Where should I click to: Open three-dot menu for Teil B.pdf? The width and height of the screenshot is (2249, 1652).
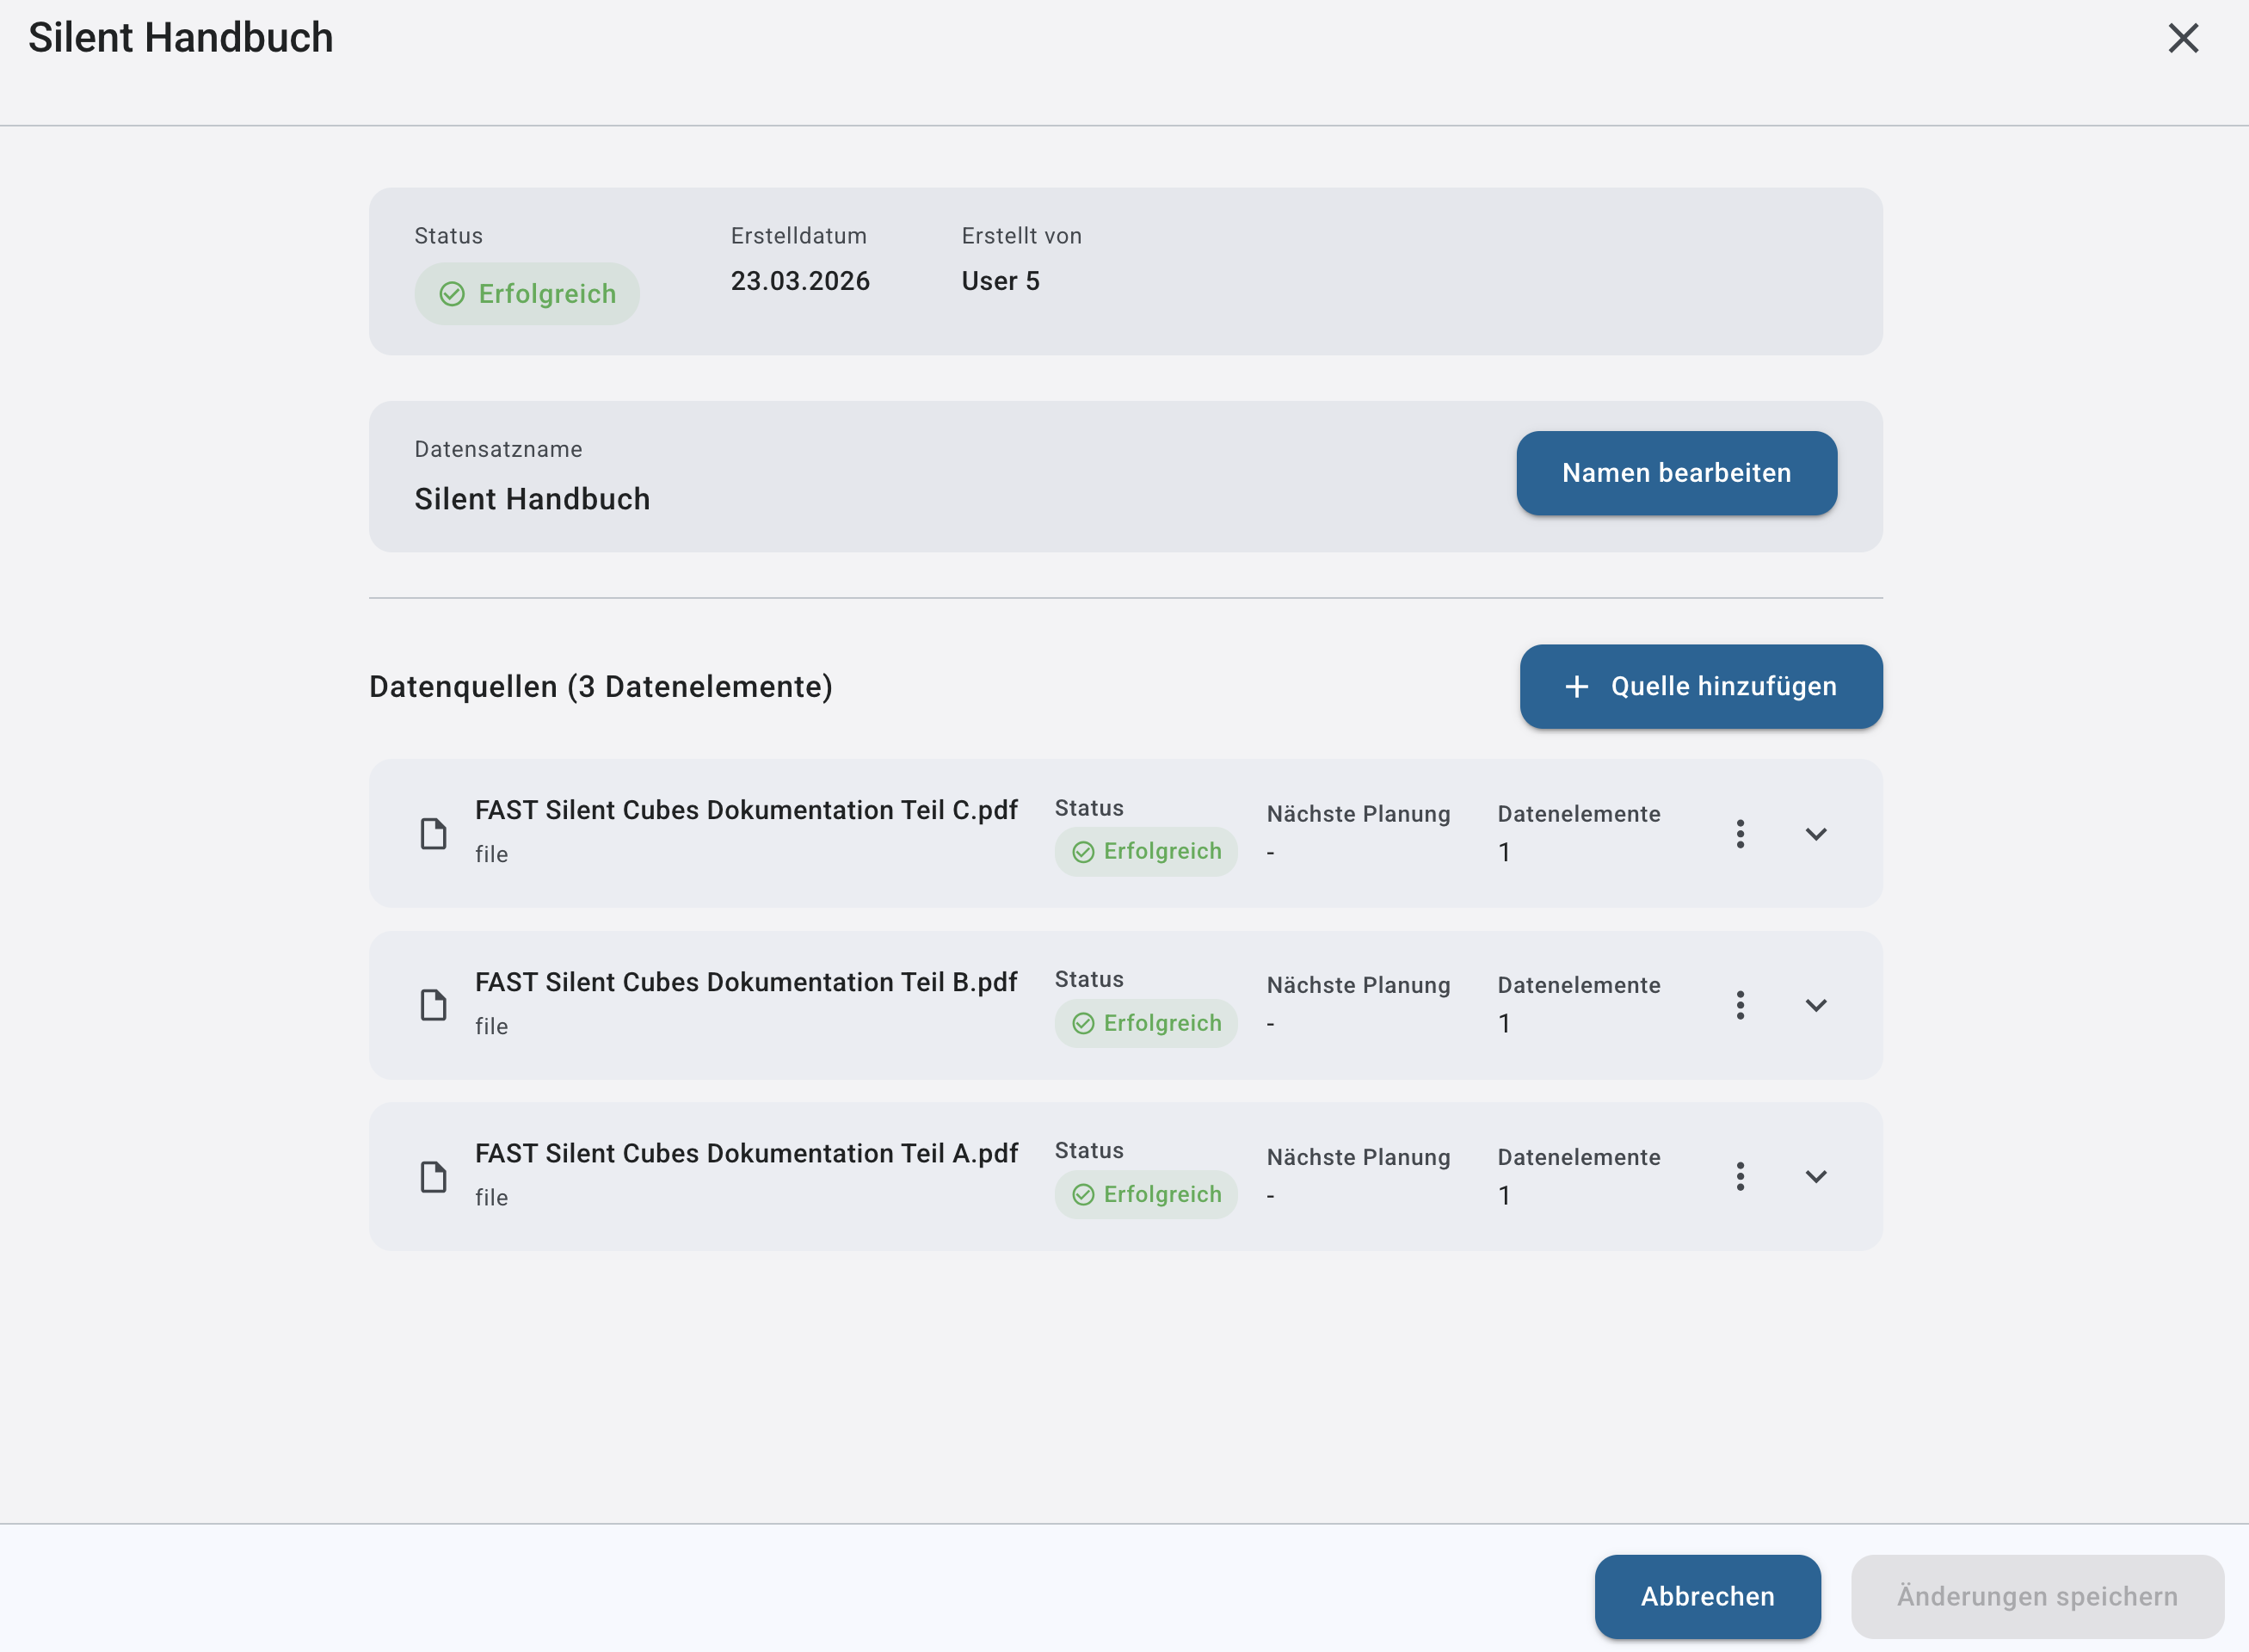click(1740, 1005)
